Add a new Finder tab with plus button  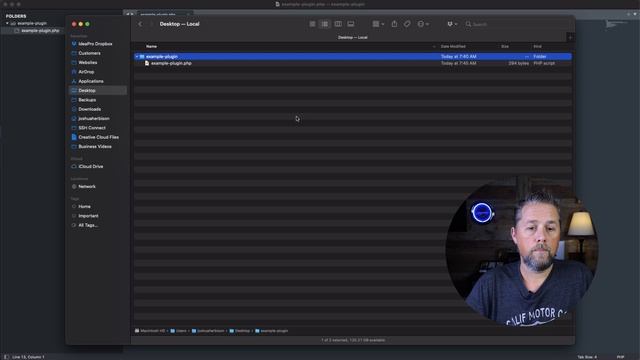(570, 38)
